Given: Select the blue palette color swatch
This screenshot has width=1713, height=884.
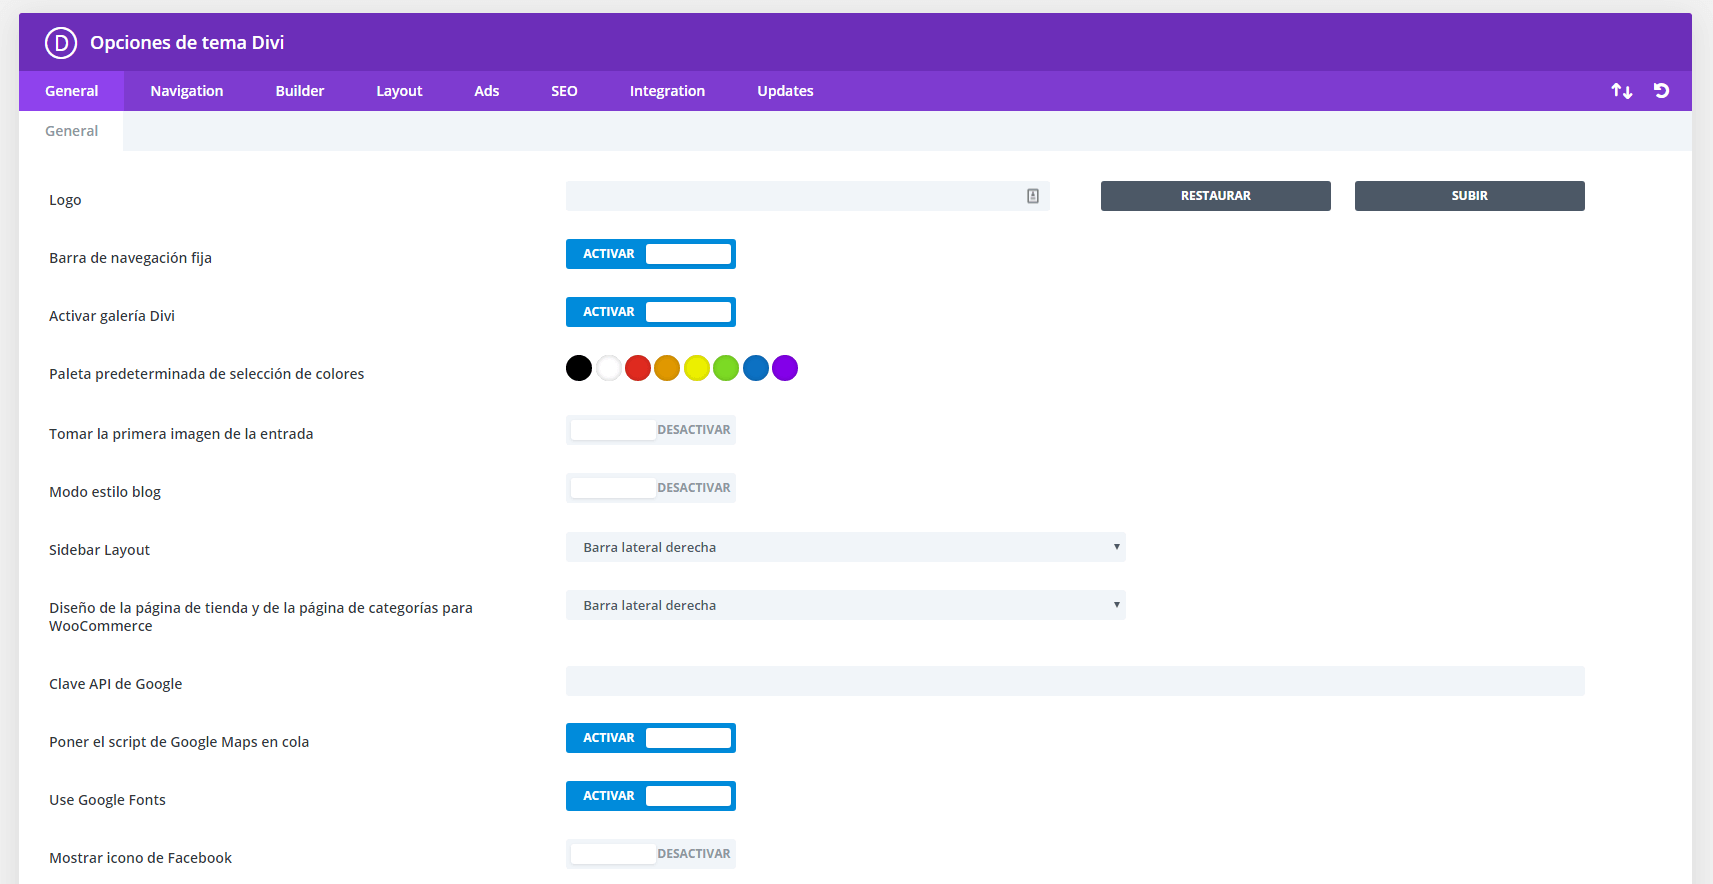Looking at the screenshot, I should point(756,368).
